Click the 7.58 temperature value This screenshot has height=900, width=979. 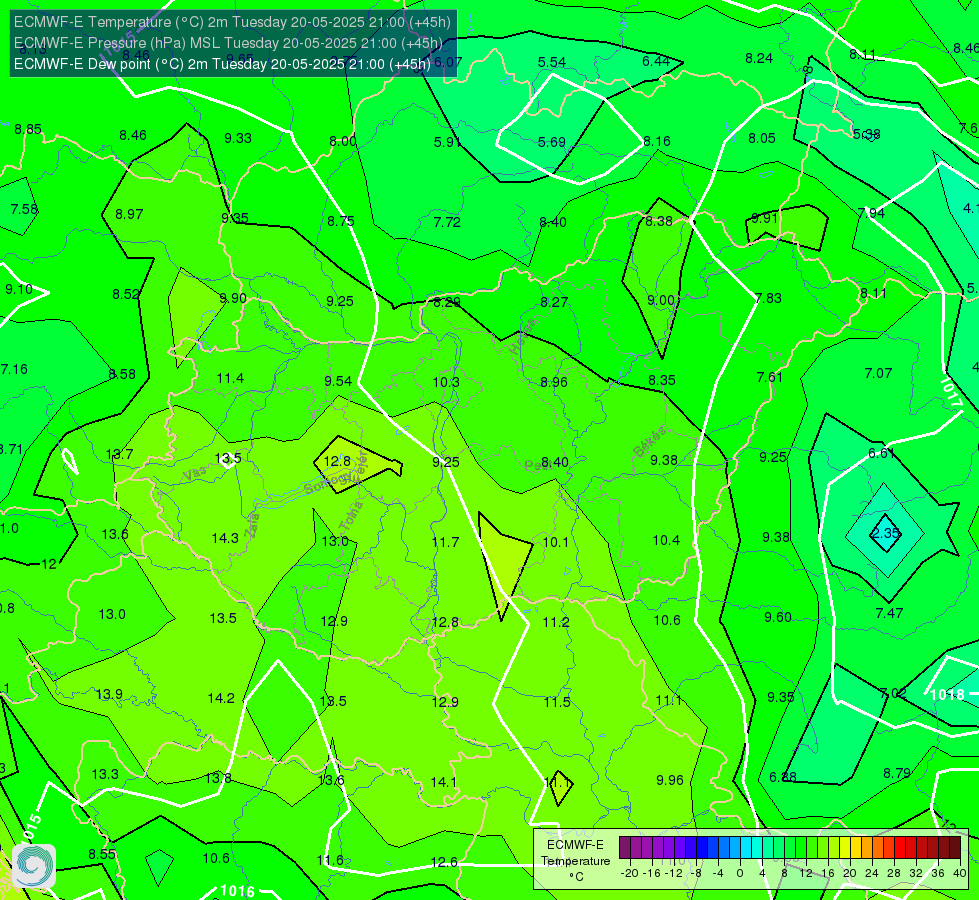pyautogui.click(x=24, y=209)
